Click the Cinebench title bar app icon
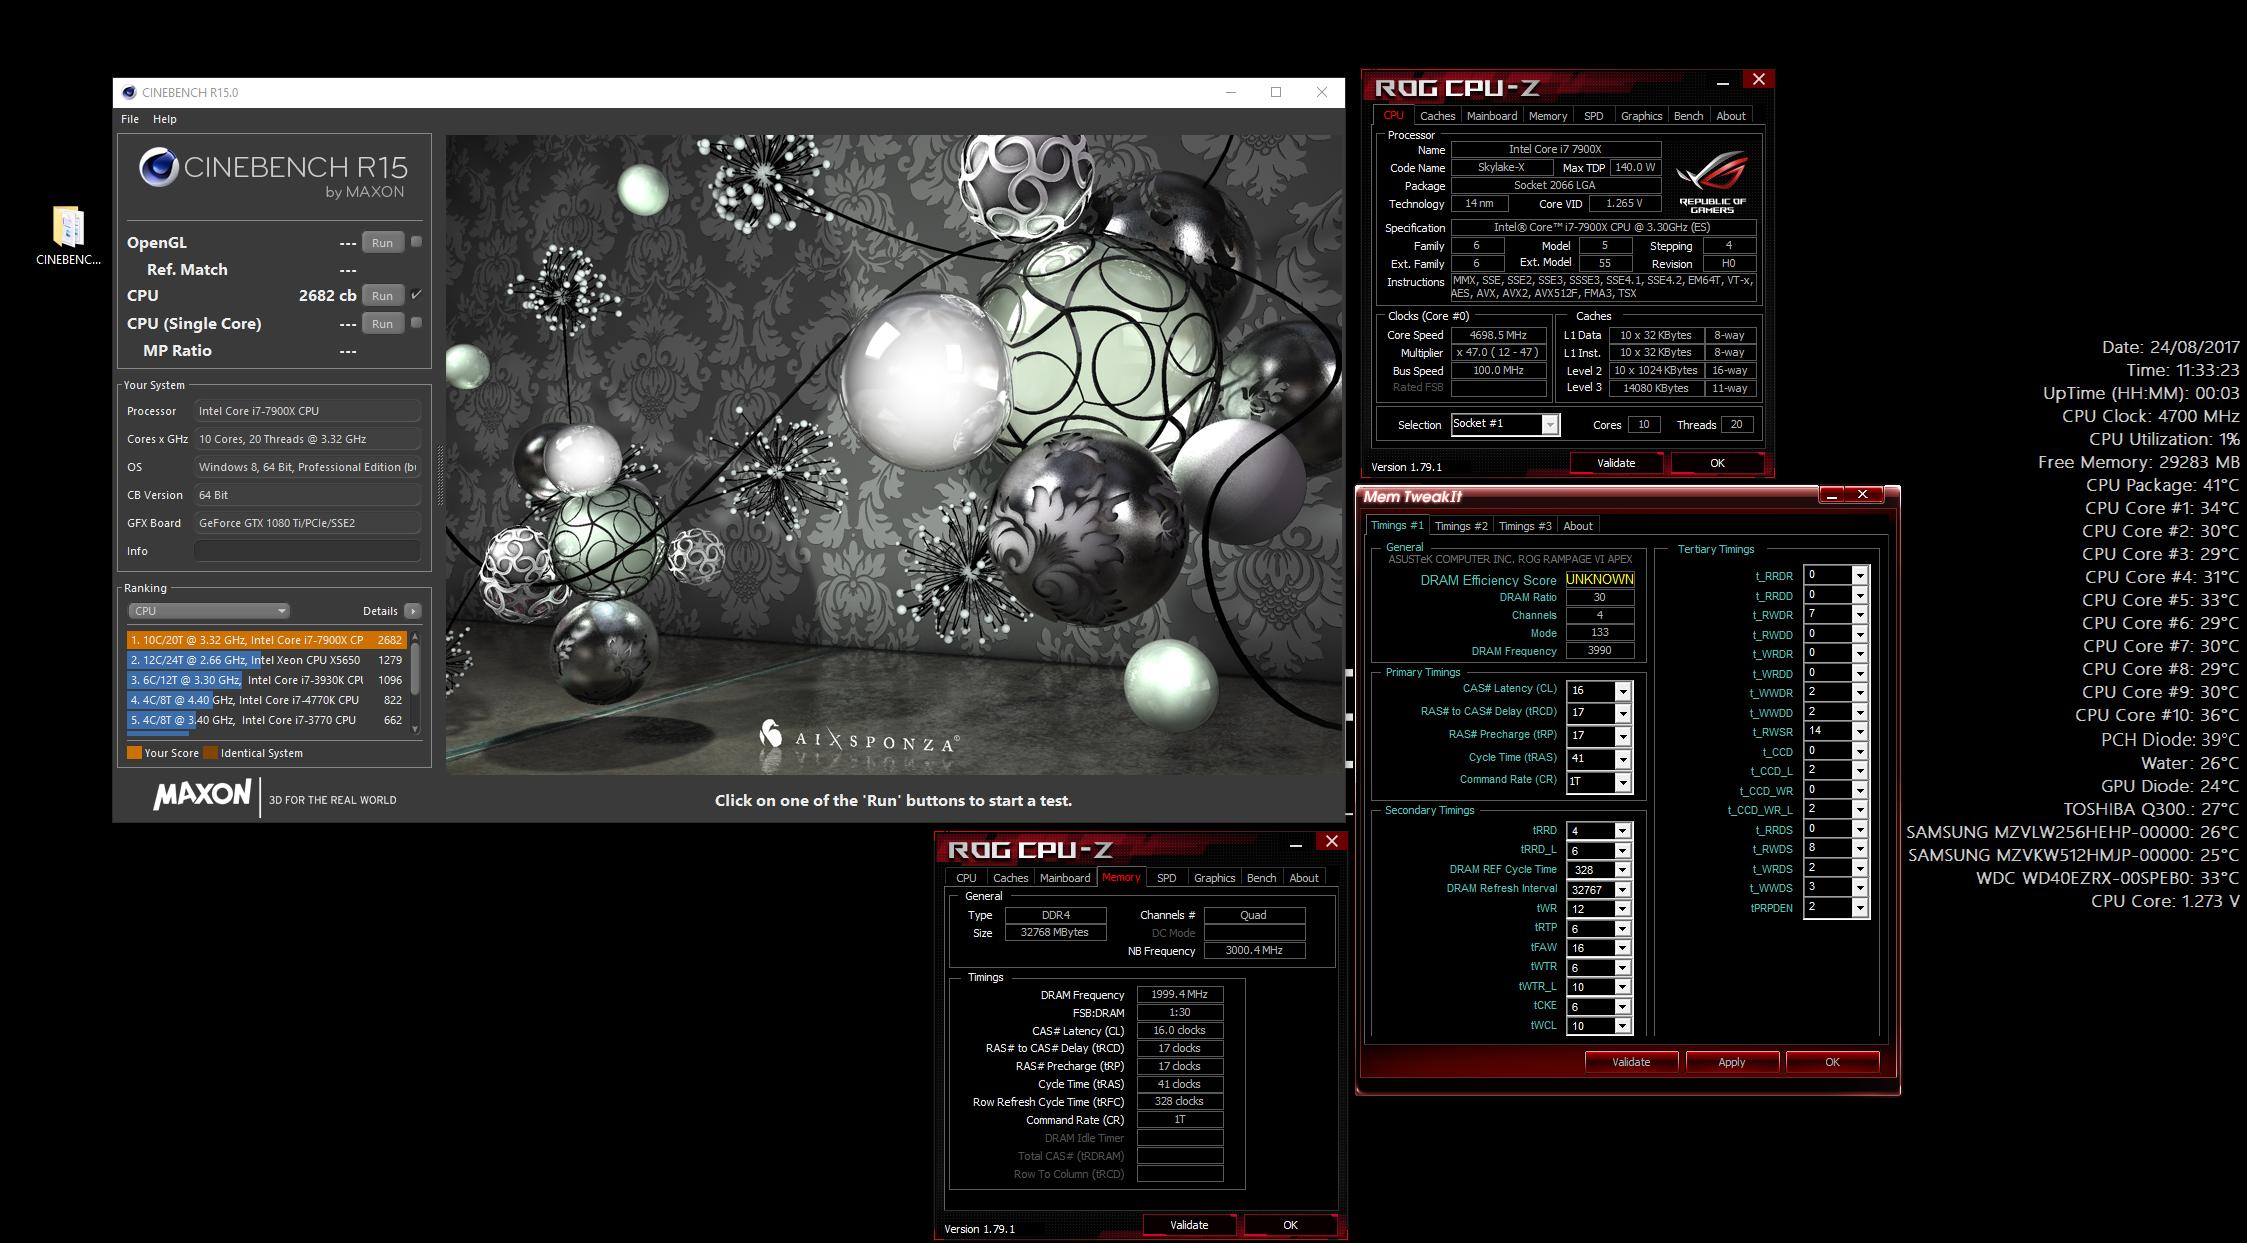The width and height of the screenshot is (2247, 1243). coord(129,92)
